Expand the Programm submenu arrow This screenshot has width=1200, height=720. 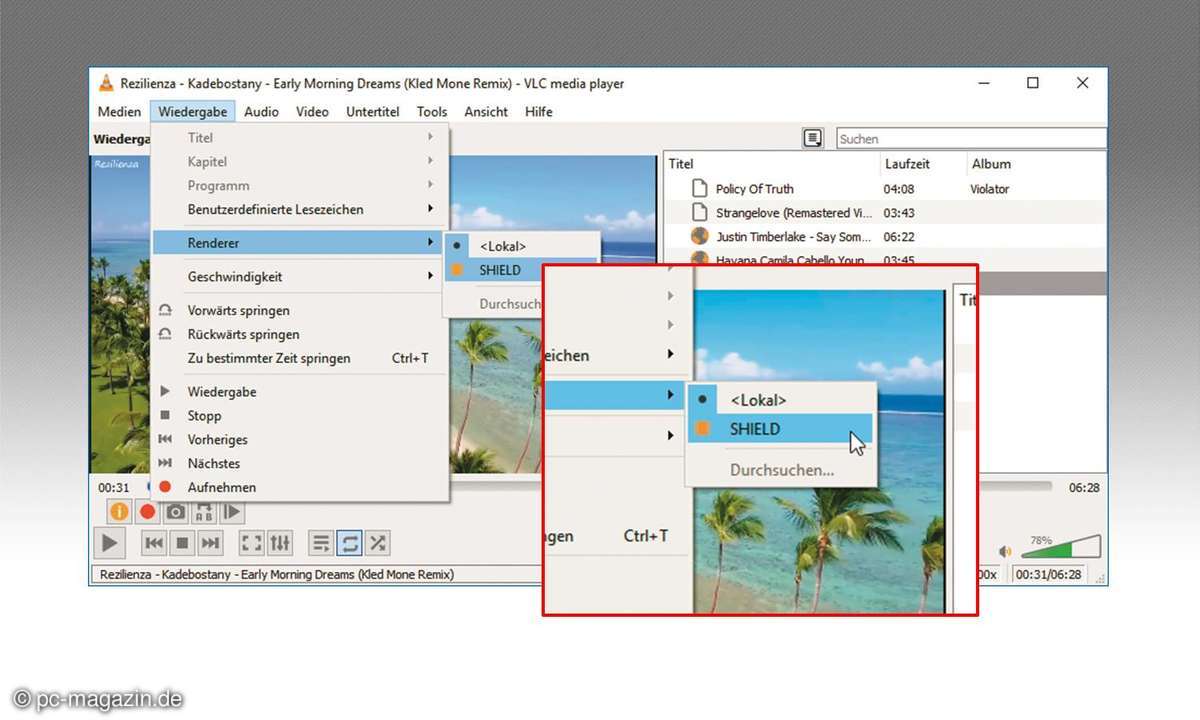pyautogui.click(x=431, y=185)
